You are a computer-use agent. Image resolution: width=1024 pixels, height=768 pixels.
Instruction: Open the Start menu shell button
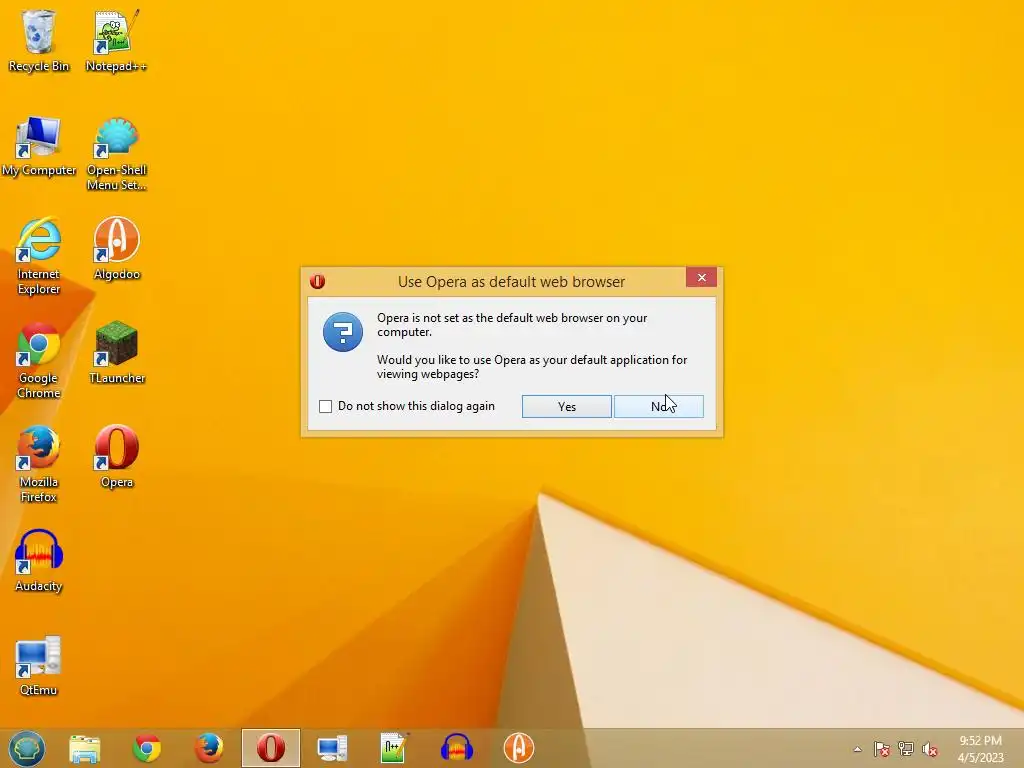(27, 748)
